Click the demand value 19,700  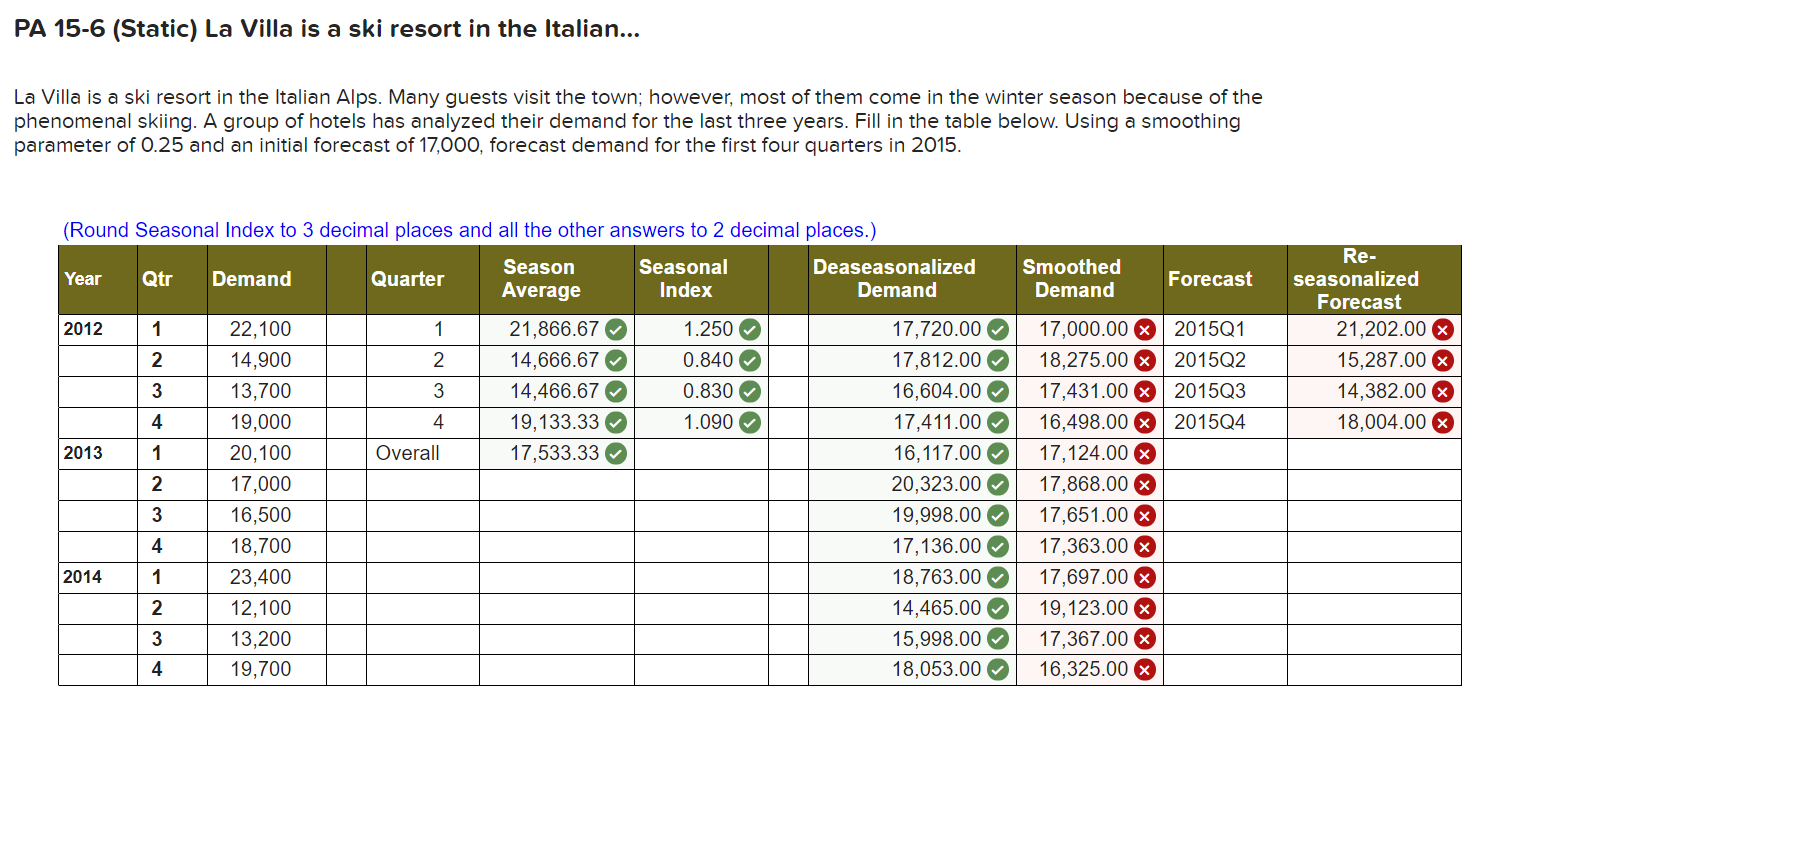click(260, 669)
